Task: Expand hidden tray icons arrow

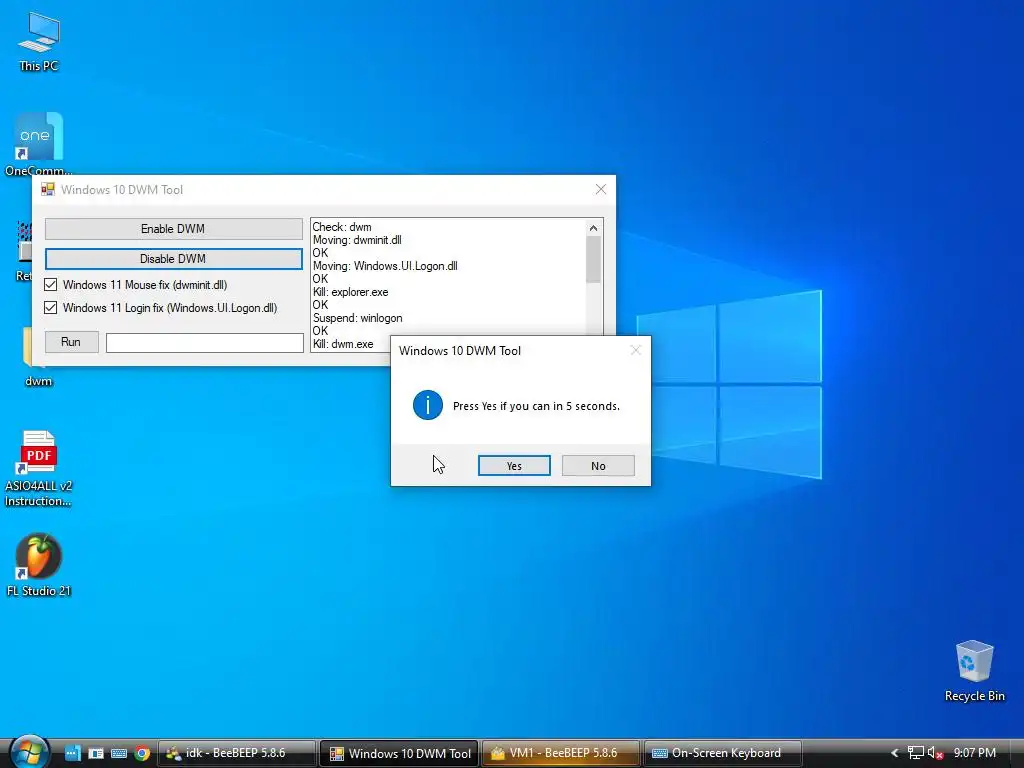Action: (x=895, y=753)
